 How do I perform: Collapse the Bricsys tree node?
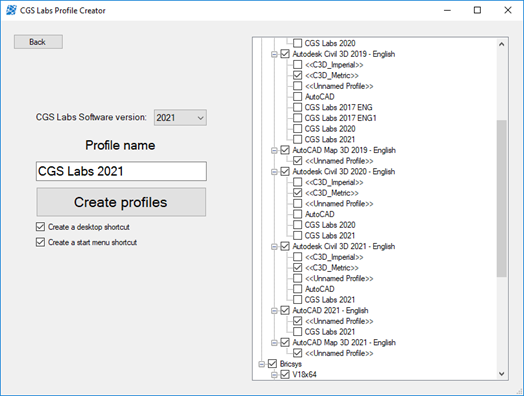(x=262, y=364)
